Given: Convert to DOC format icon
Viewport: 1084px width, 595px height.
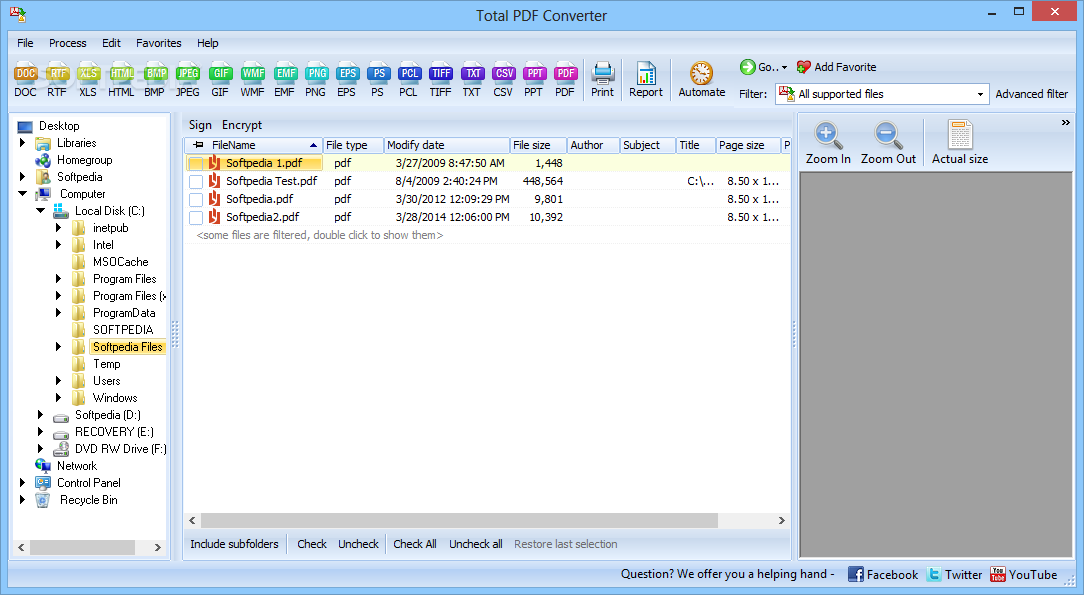Looking at the screenshot, I should tap(26, 80).
